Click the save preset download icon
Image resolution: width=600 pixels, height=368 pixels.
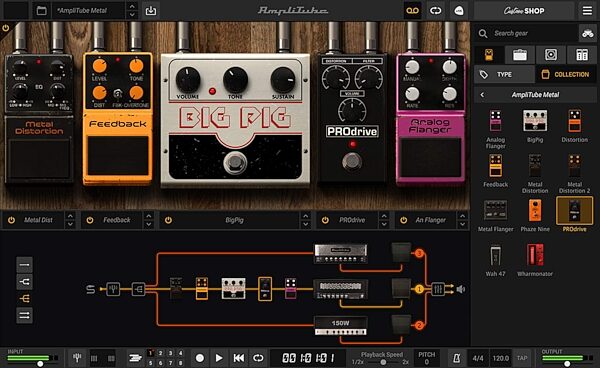(151, 10)
